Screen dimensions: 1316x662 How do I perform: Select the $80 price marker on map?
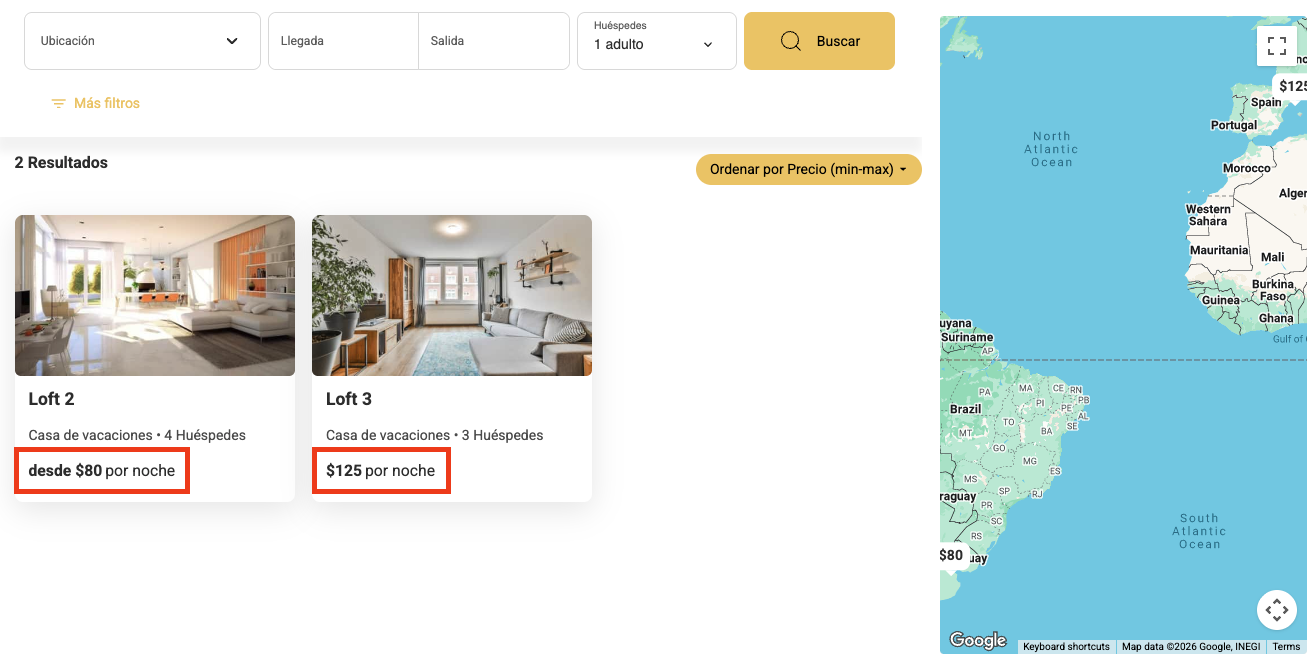pos(952,555)
